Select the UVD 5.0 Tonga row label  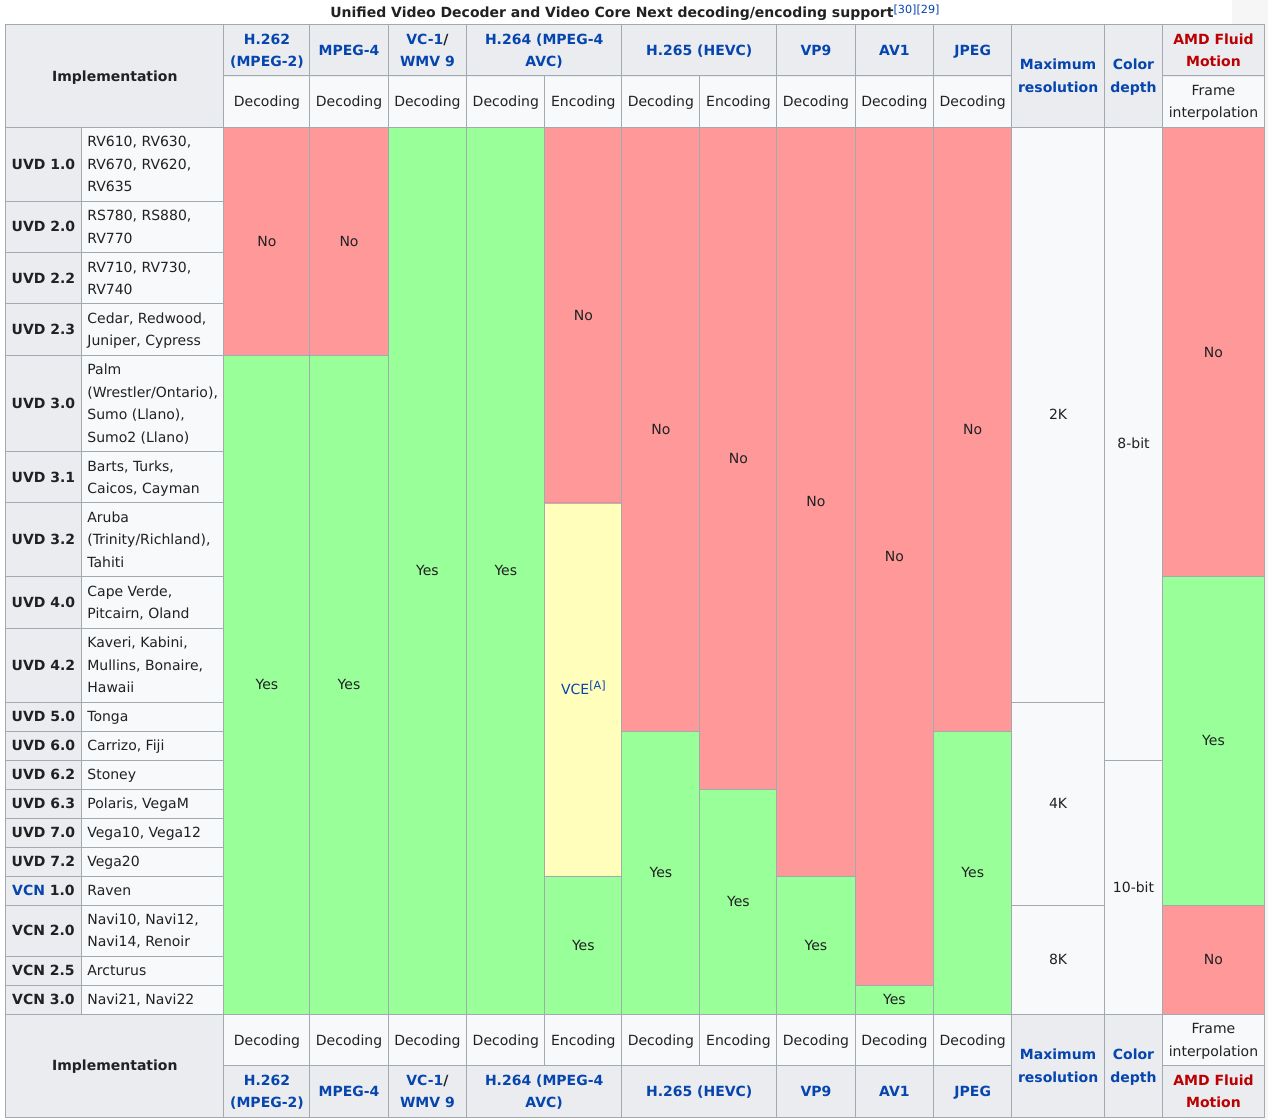[x=43, y=716]
